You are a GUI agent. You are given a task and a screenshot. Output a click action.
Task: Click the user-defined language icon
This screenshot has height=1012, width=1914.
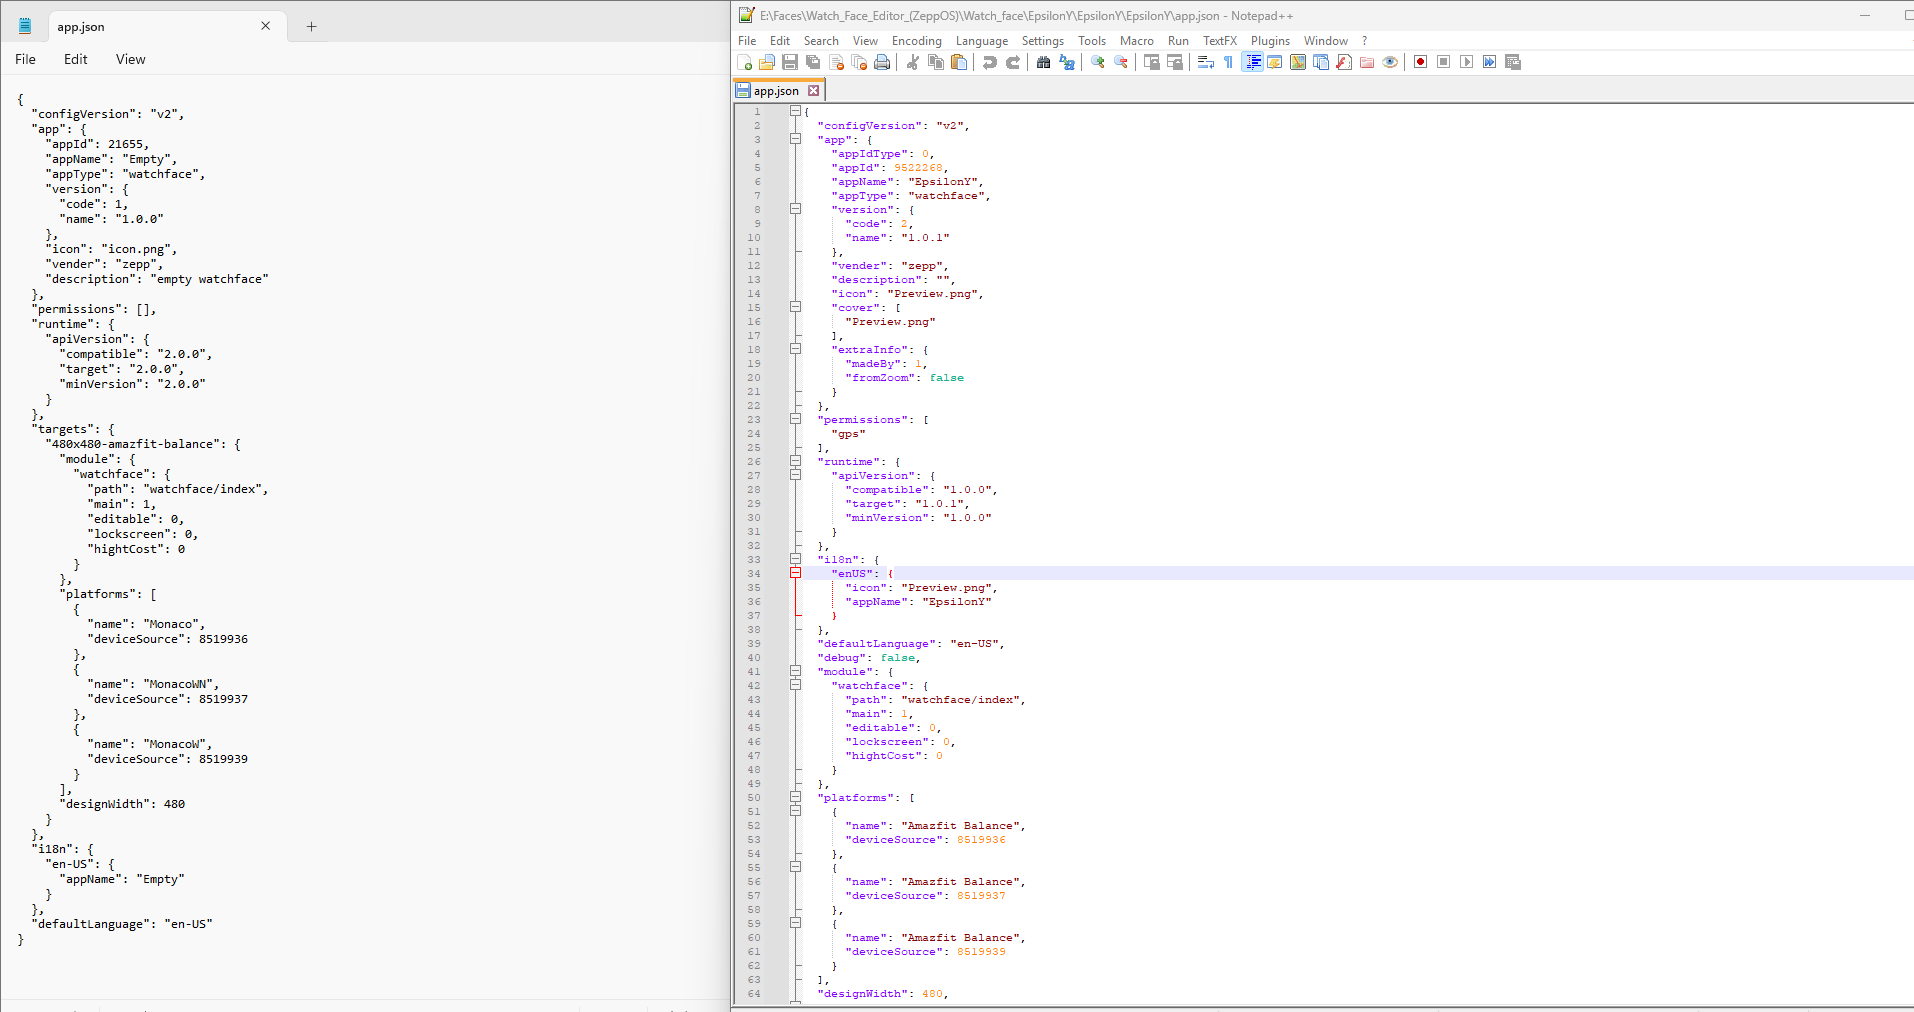tap(1275, 62)
